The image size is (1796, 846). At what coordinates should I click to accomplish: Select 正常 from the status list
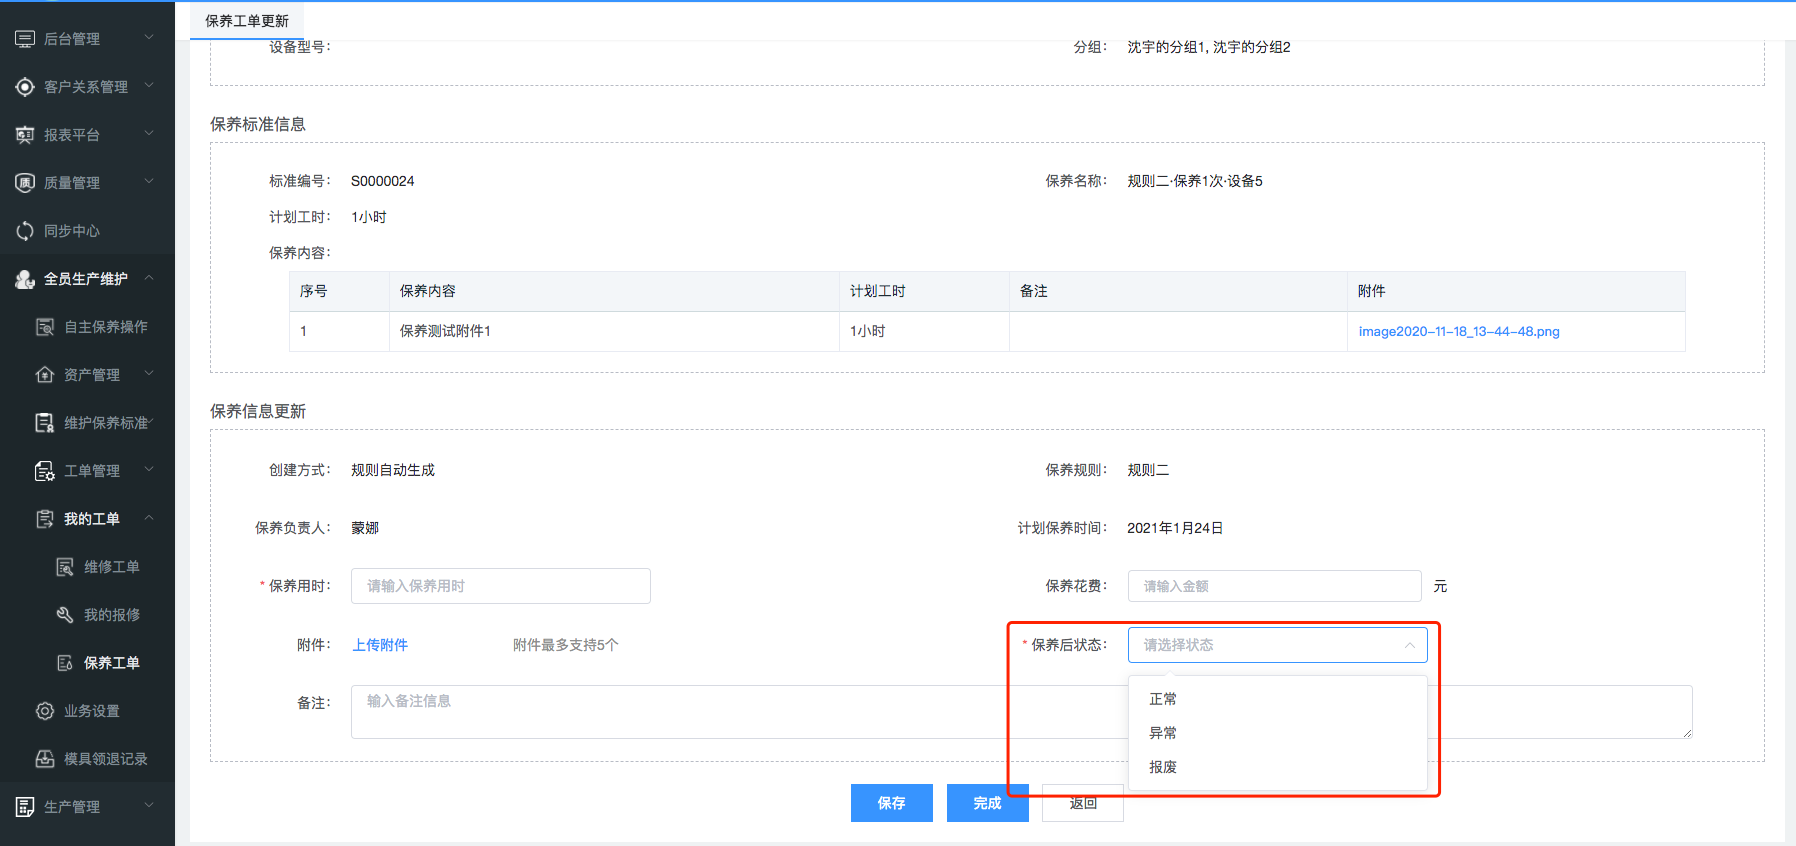1163,699
